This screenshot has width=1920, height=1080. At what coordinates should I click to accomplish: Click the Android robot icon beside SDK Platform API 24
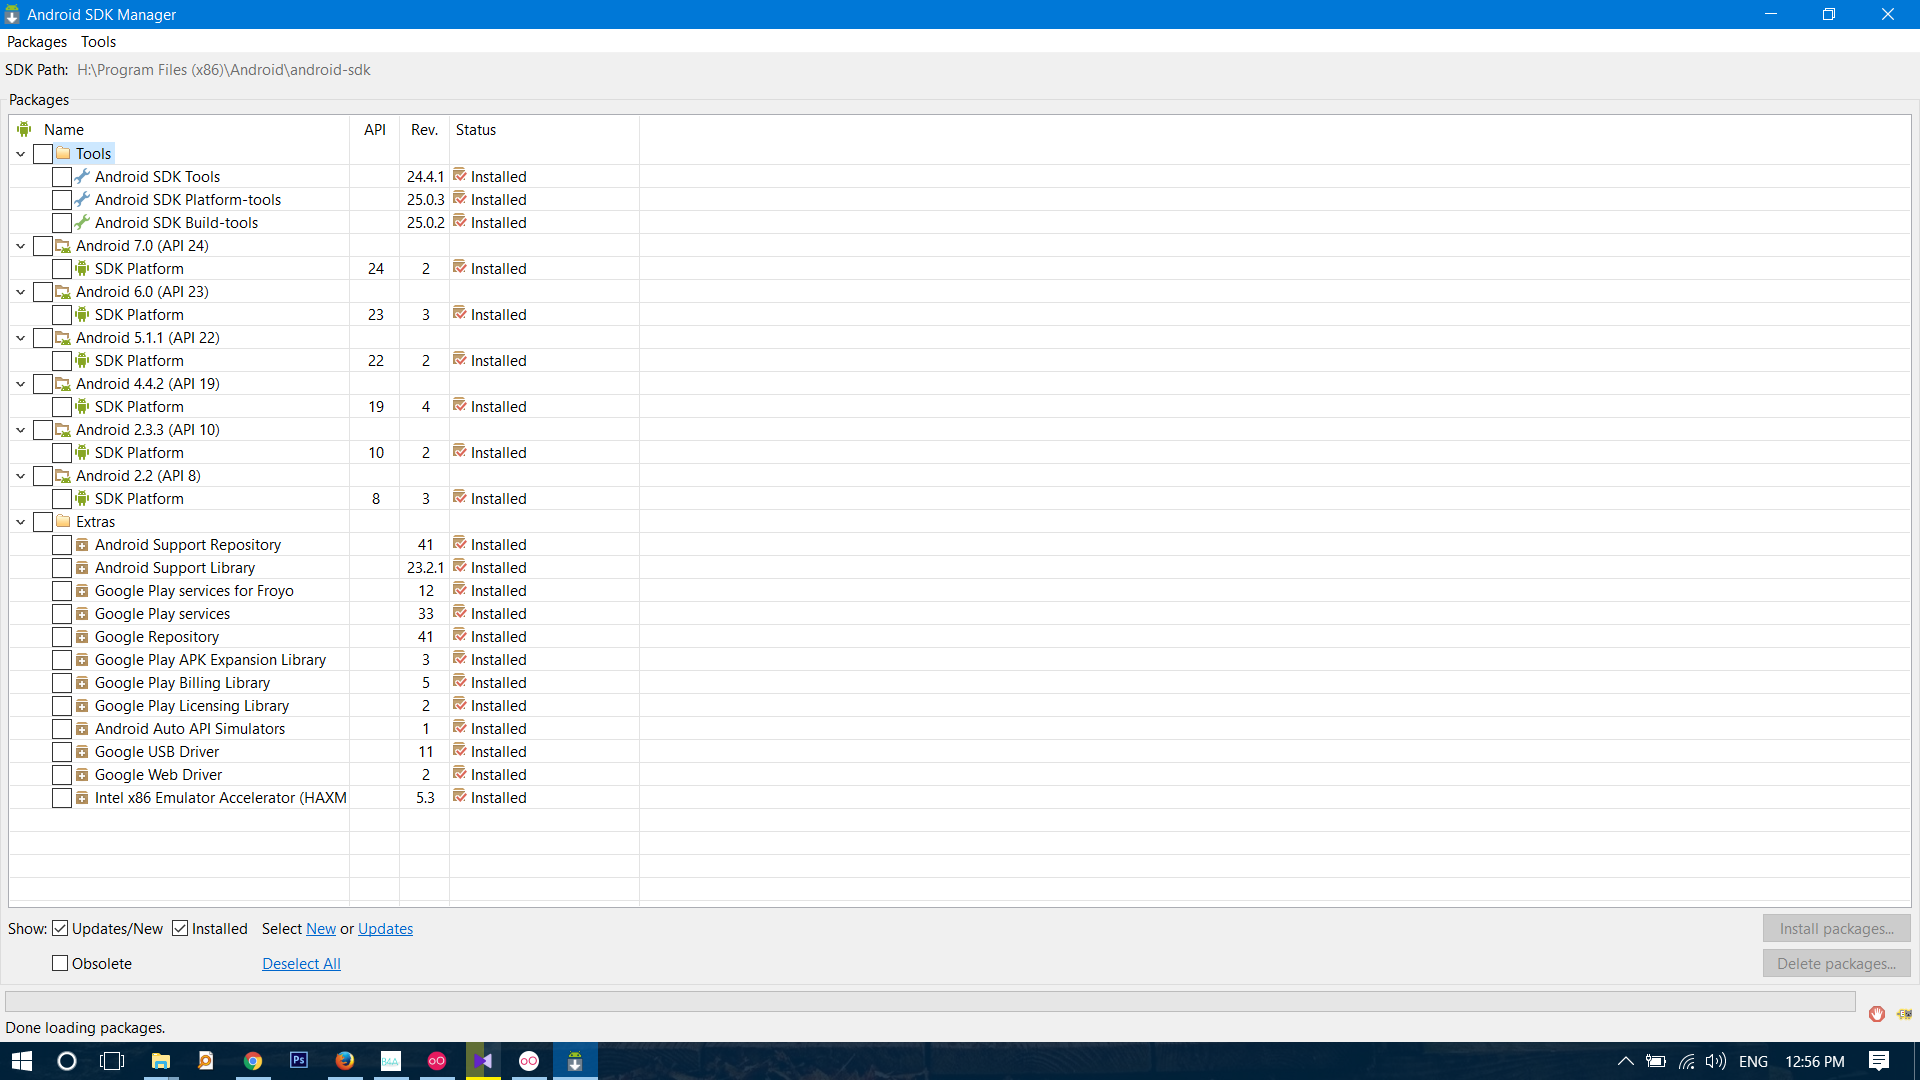pyautogui.click(x=81, y=268)
